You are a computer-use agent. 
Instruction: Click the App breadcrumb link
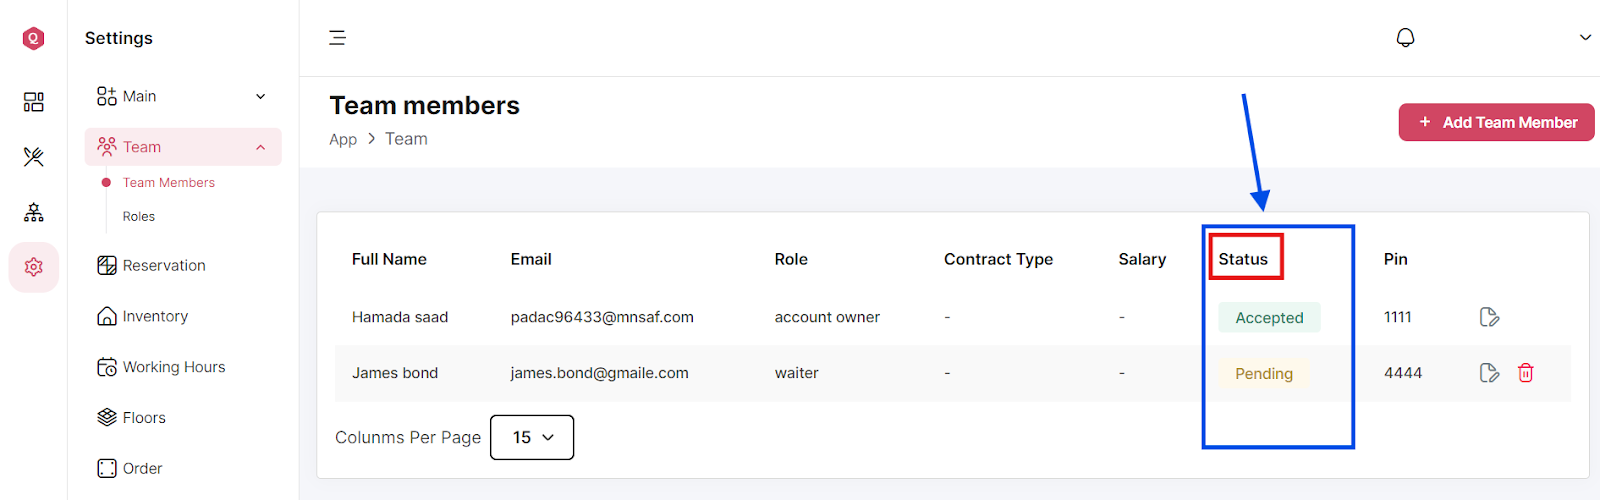pos(343,139)
